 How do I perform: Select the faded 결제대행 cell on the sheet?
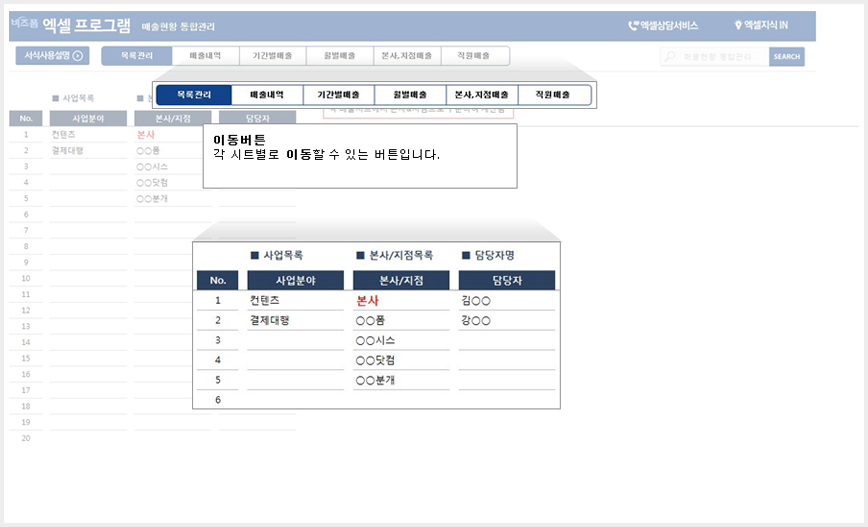[88, 151]
